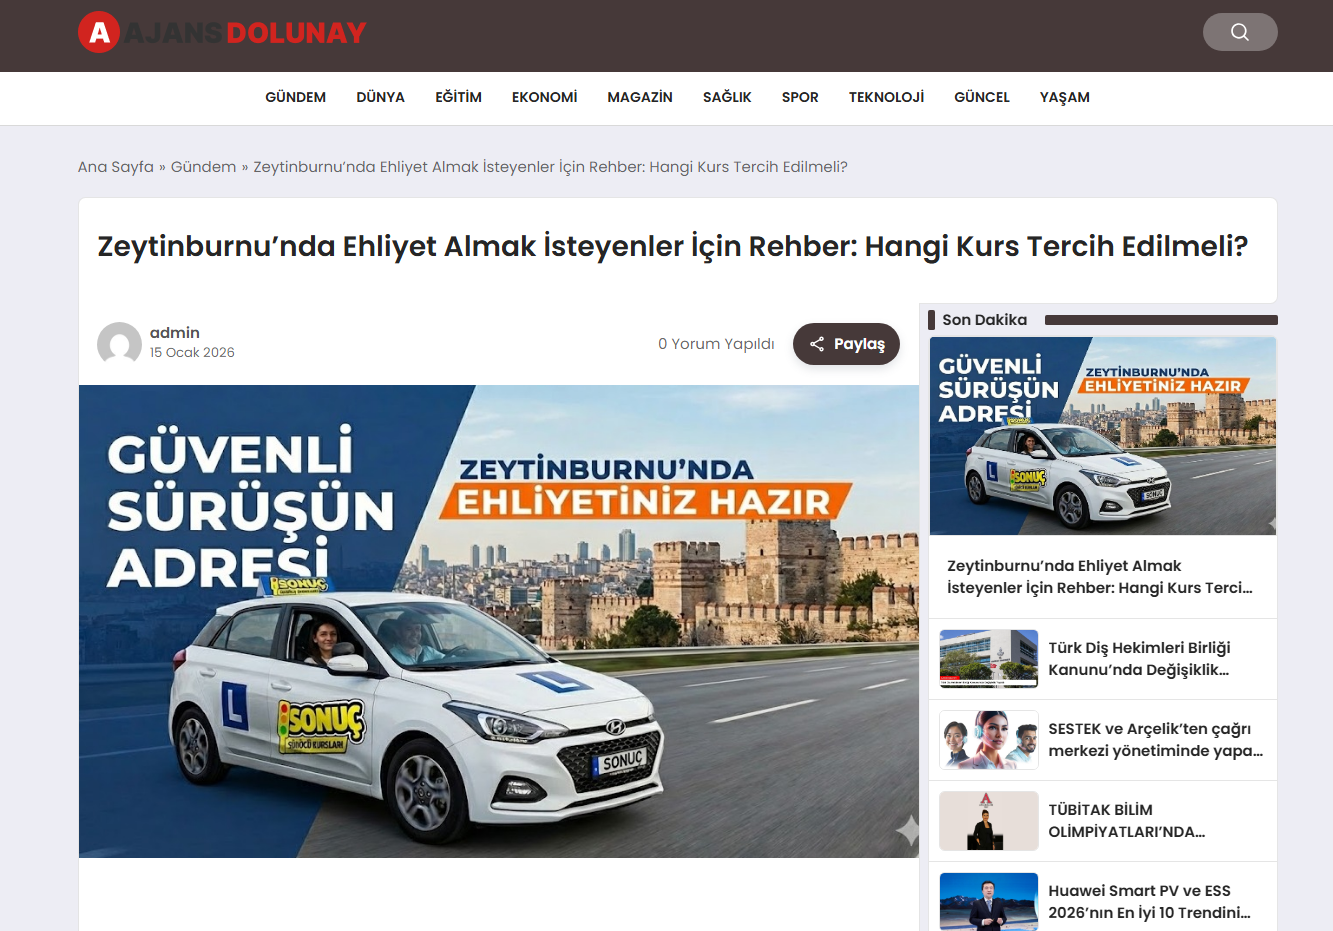Image resolution: width=1333 pixels, height=931 pixels.
Task: Click the Huawei Smart PV news thumbnail
Action: [x=988, y=901]
